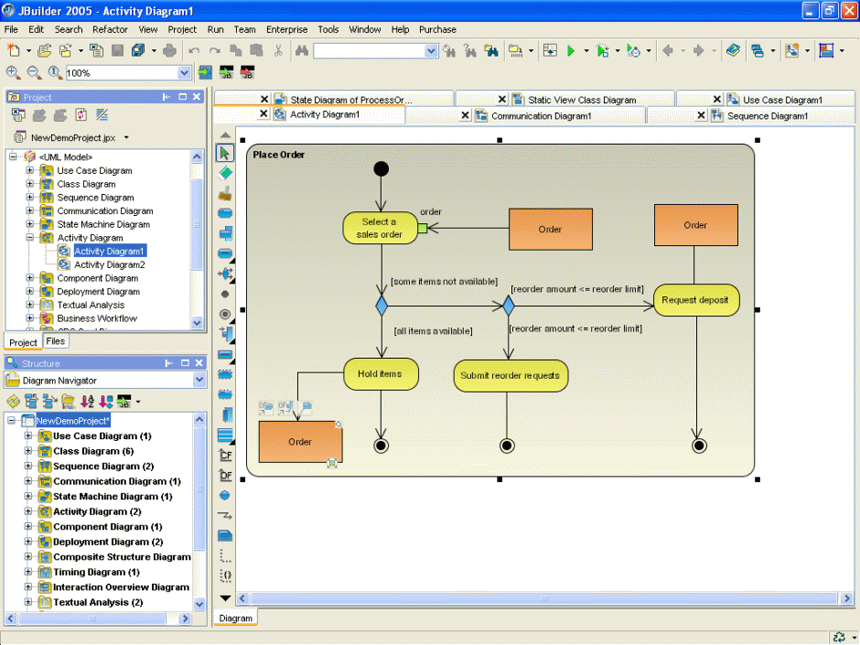Click the Diagram tab at bottom
860x645 pixels.
[x=236, y=618]
